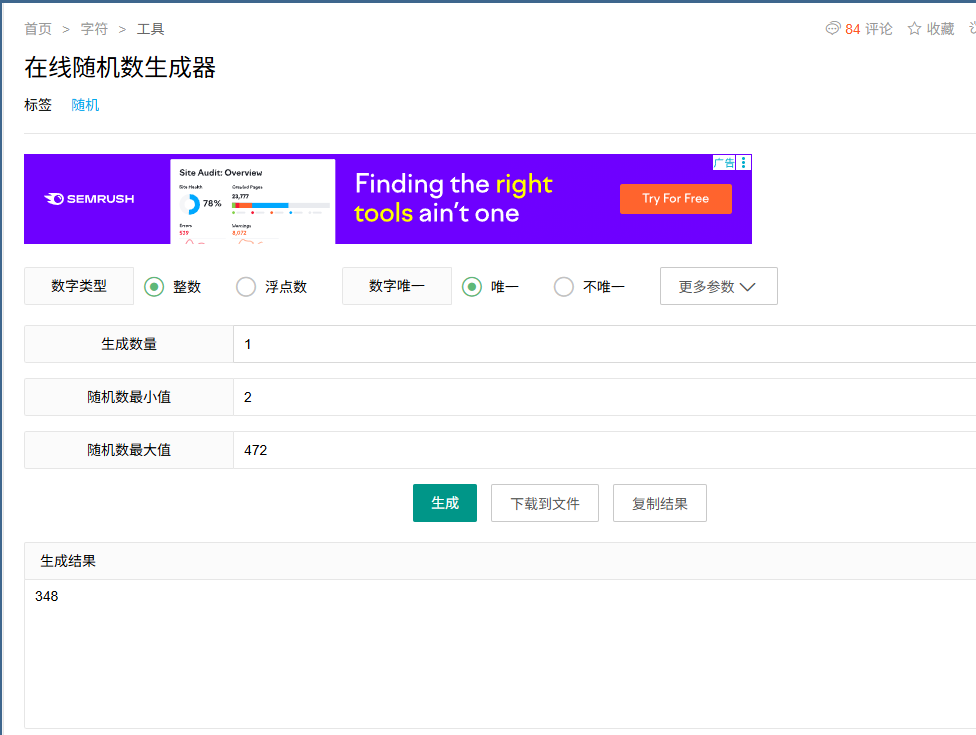976x735 pixels.
Task: Click the star favorite icon
Action: (914, 29)
